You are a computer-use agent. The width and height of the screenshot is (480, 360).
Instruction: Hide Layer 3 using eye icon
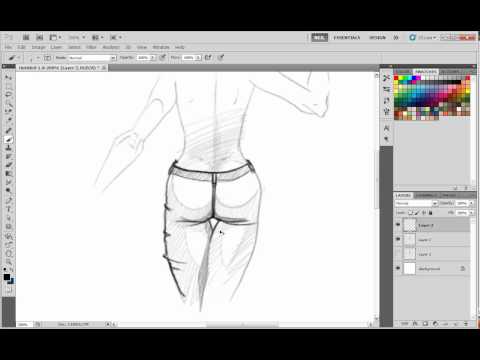[x=398, y=225]
